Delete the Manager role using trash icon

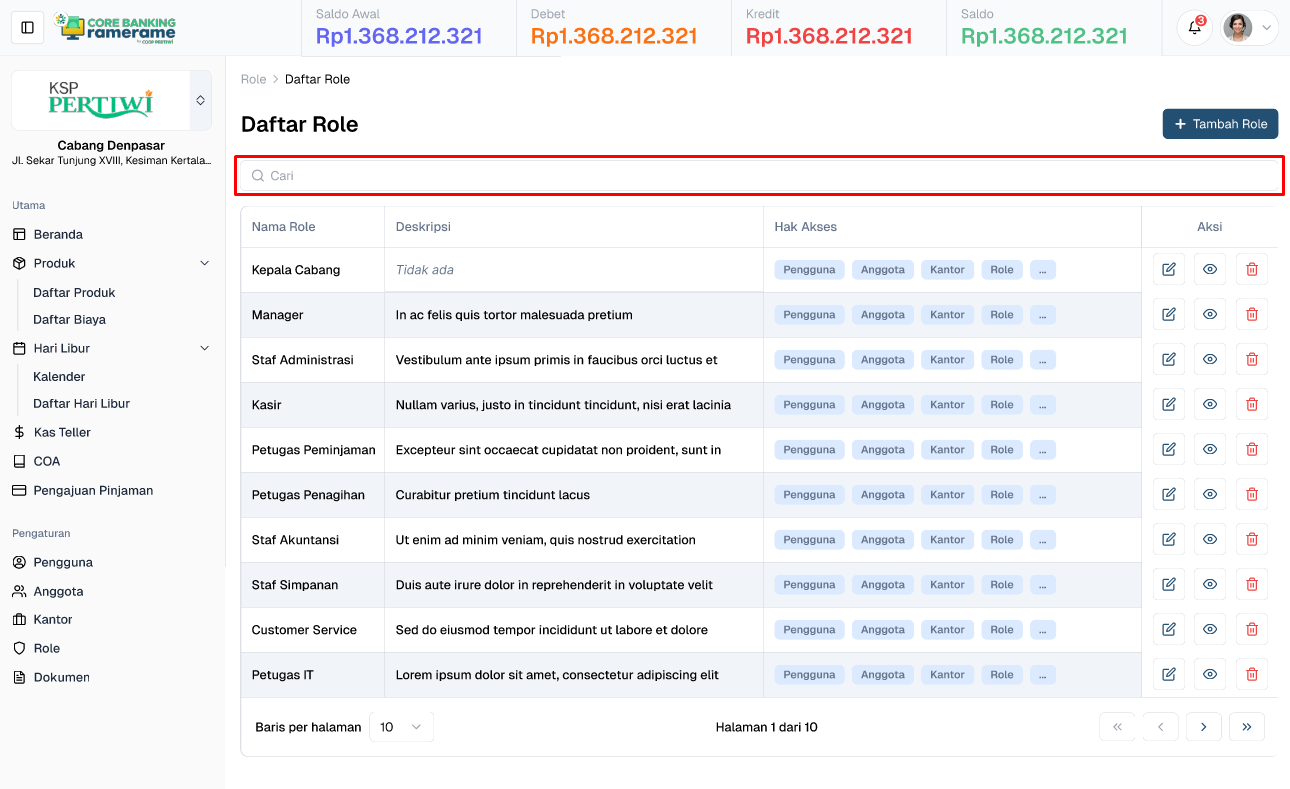1251,315
